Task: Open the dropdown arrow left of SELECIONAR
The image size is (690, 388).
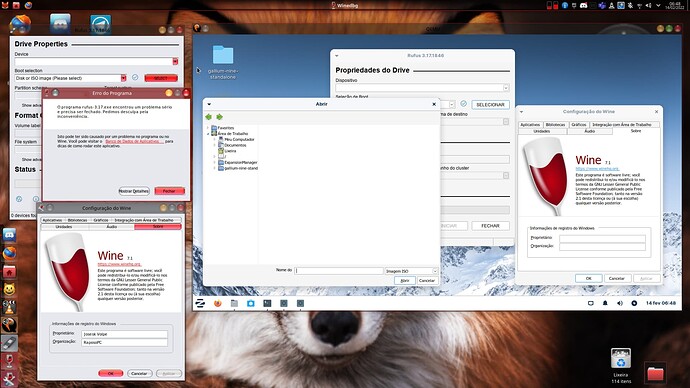Action: (x=451, y=105)
